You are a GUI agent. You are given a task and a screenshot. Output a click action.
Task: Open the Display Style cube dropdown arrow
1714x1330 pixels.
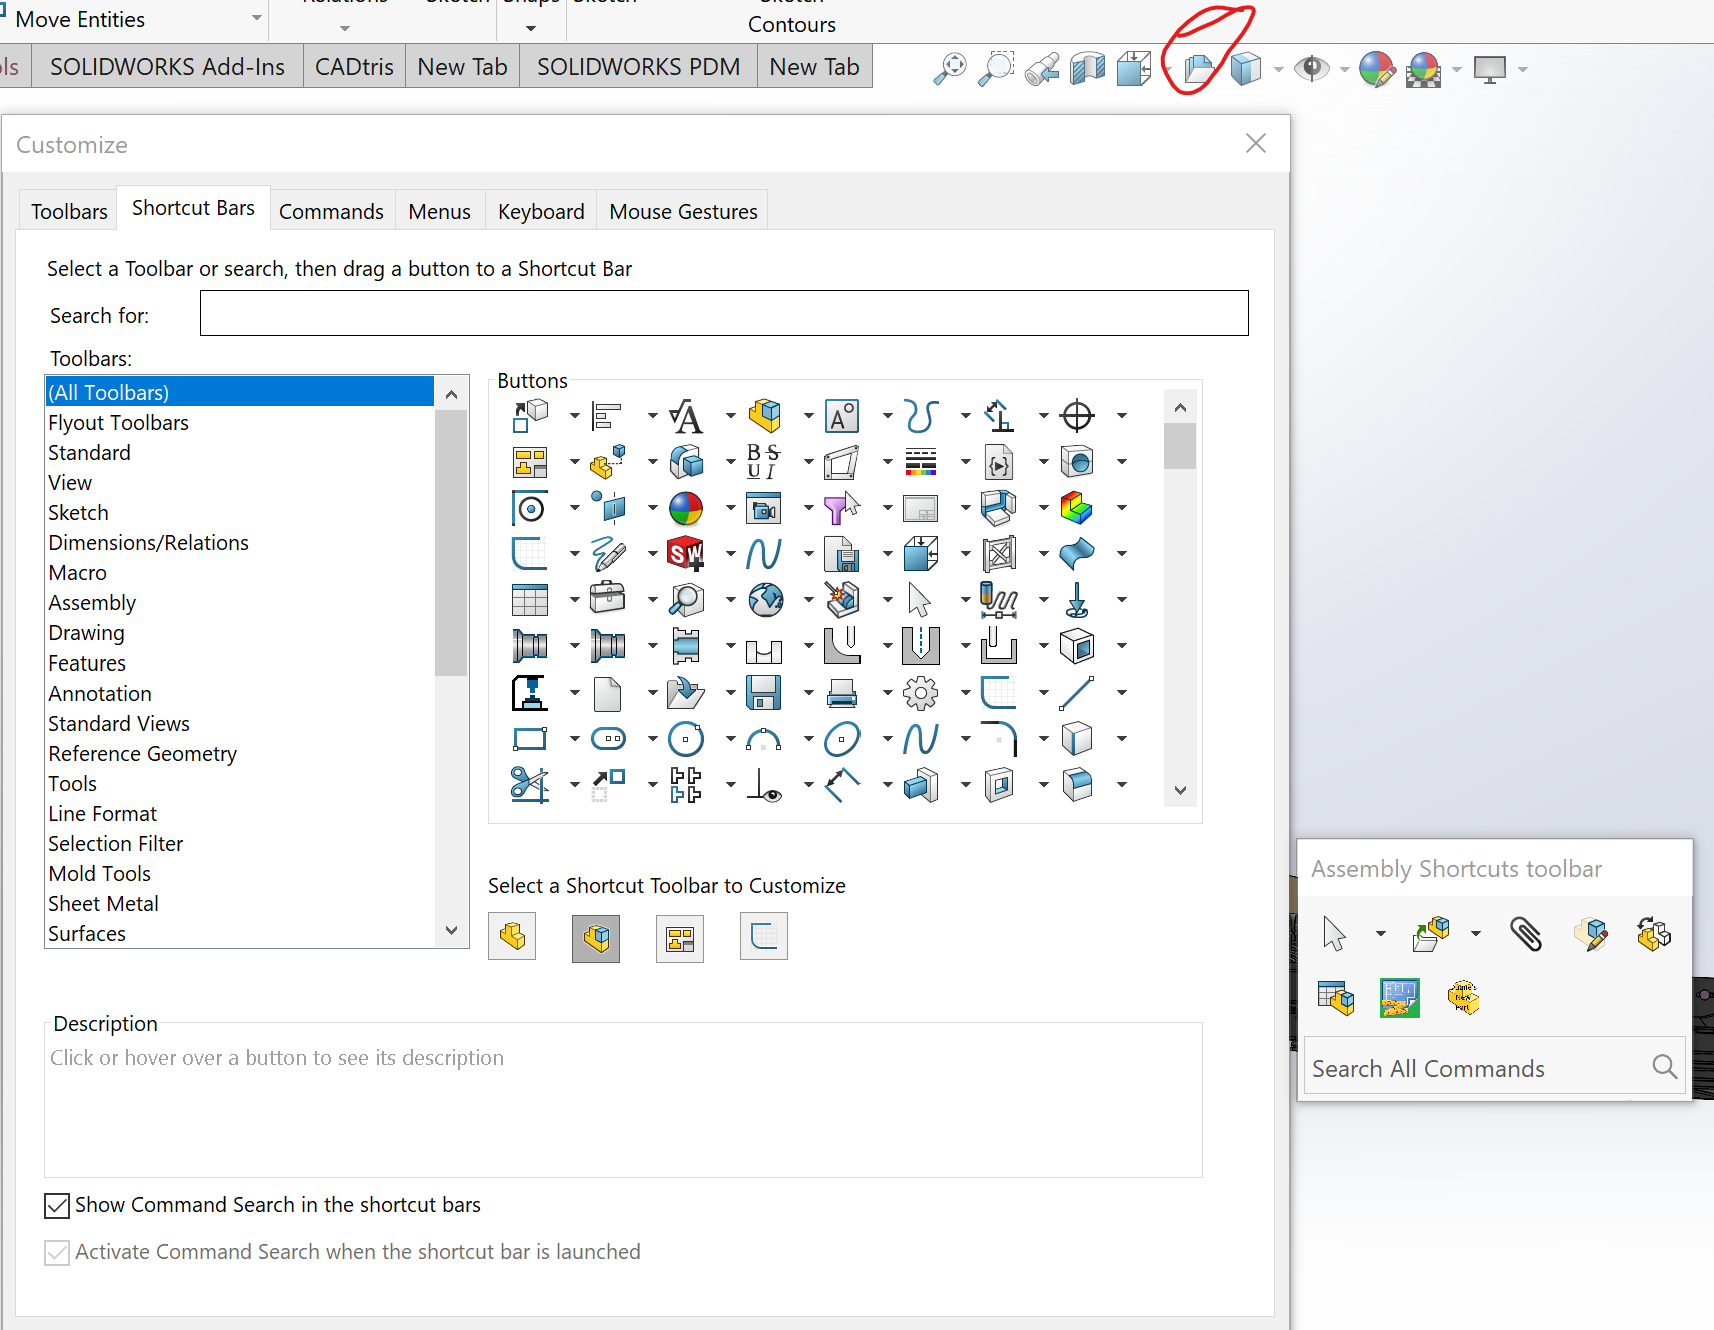pyautogui.click(x=1279, y=70)
